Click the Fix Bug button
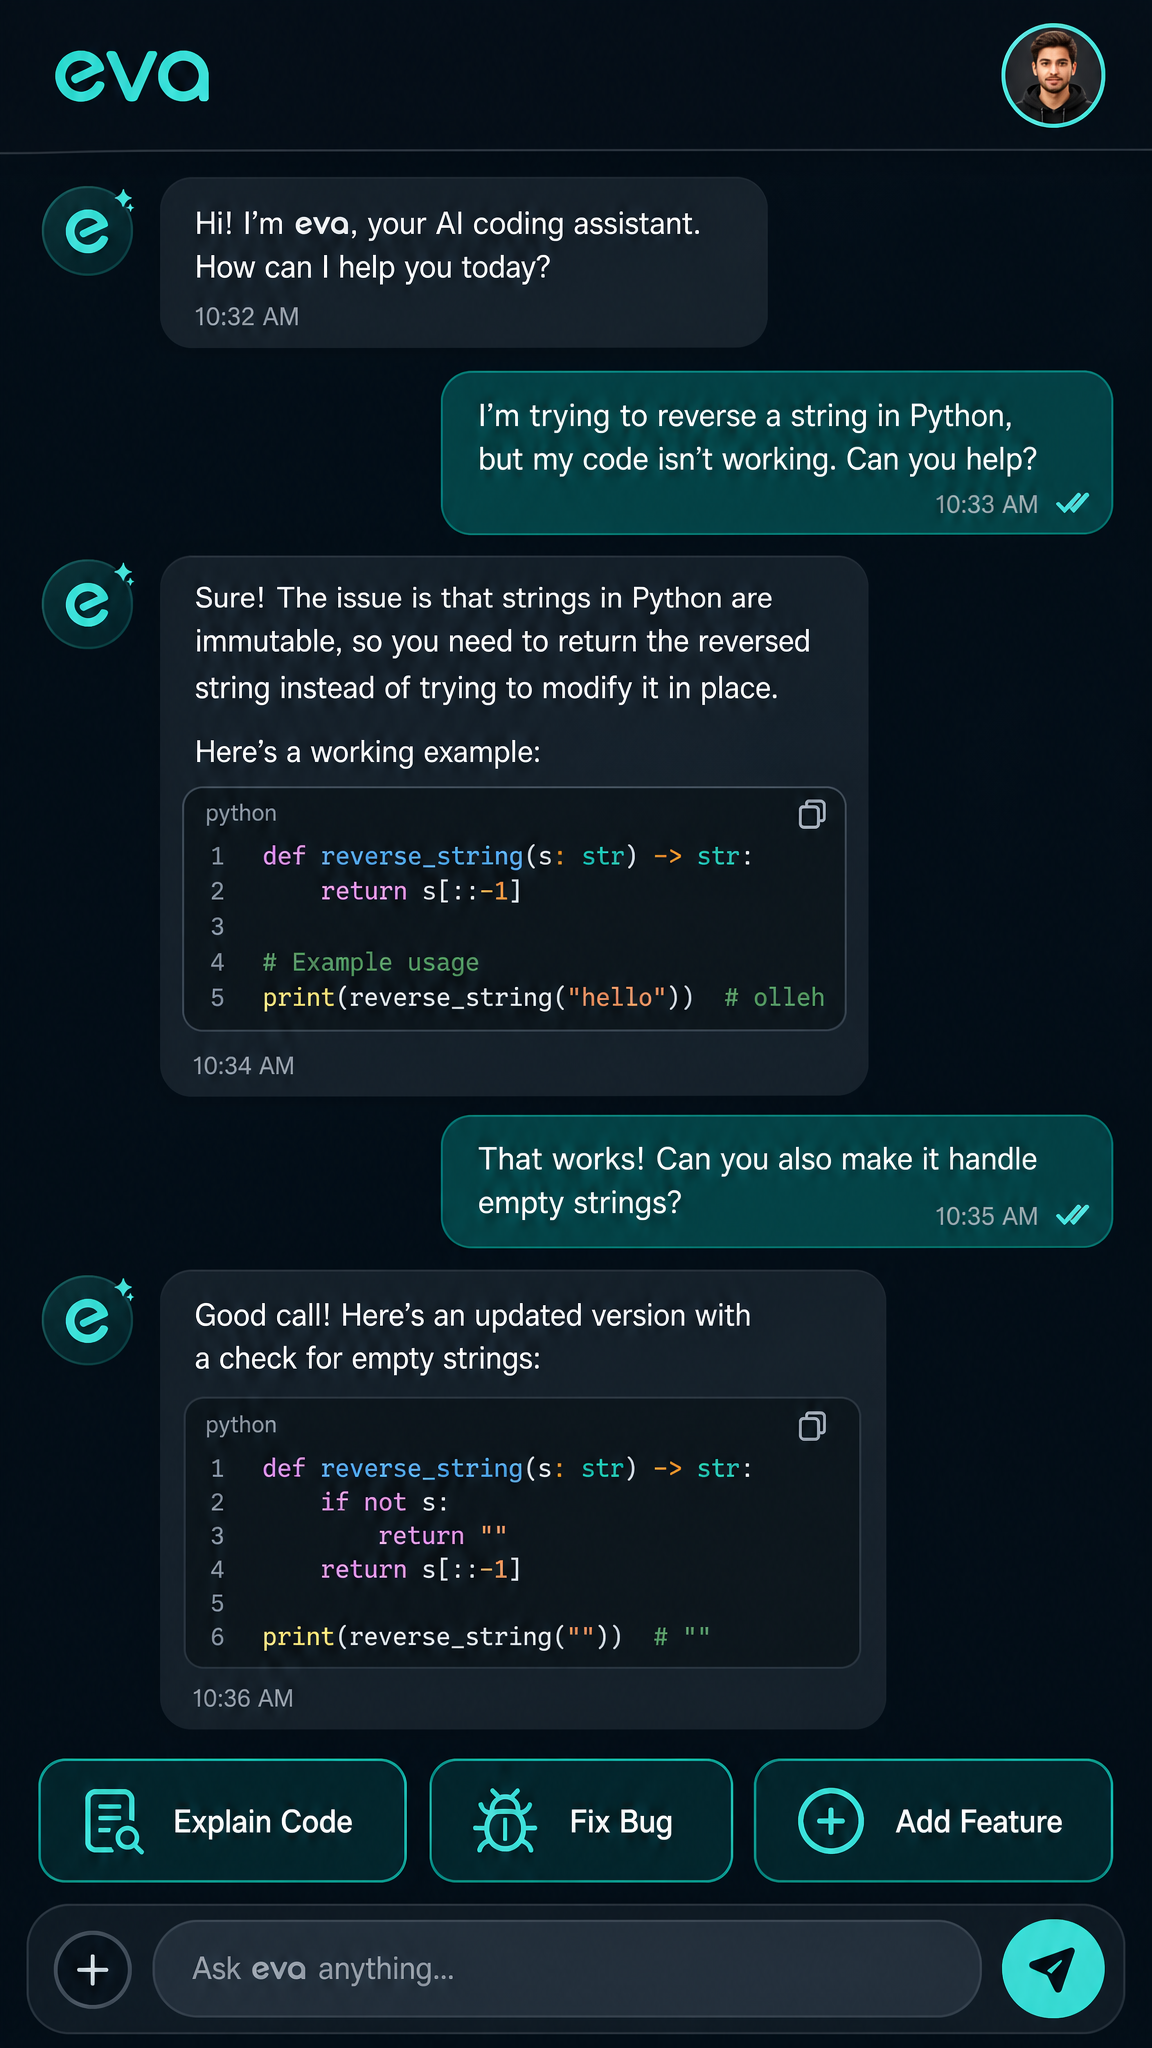This screenshot has width=1152, height=2048. (581, 1821)
